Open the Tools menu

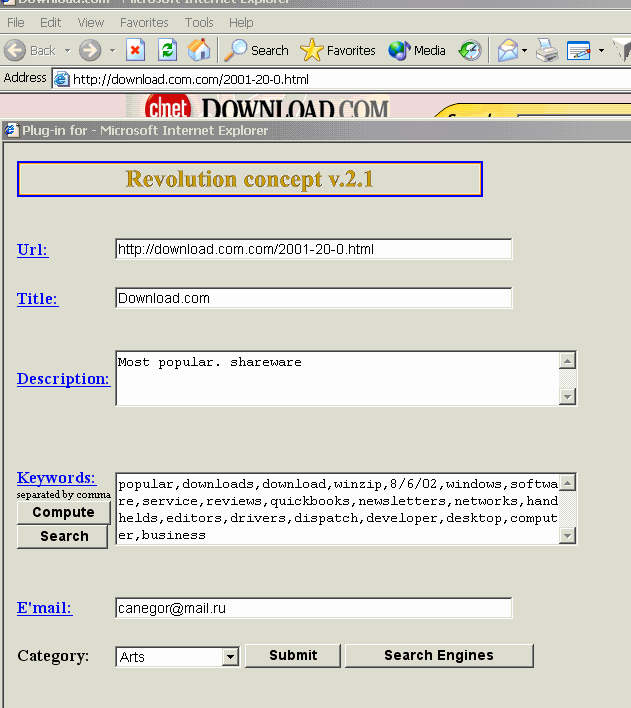pos(199,23)
